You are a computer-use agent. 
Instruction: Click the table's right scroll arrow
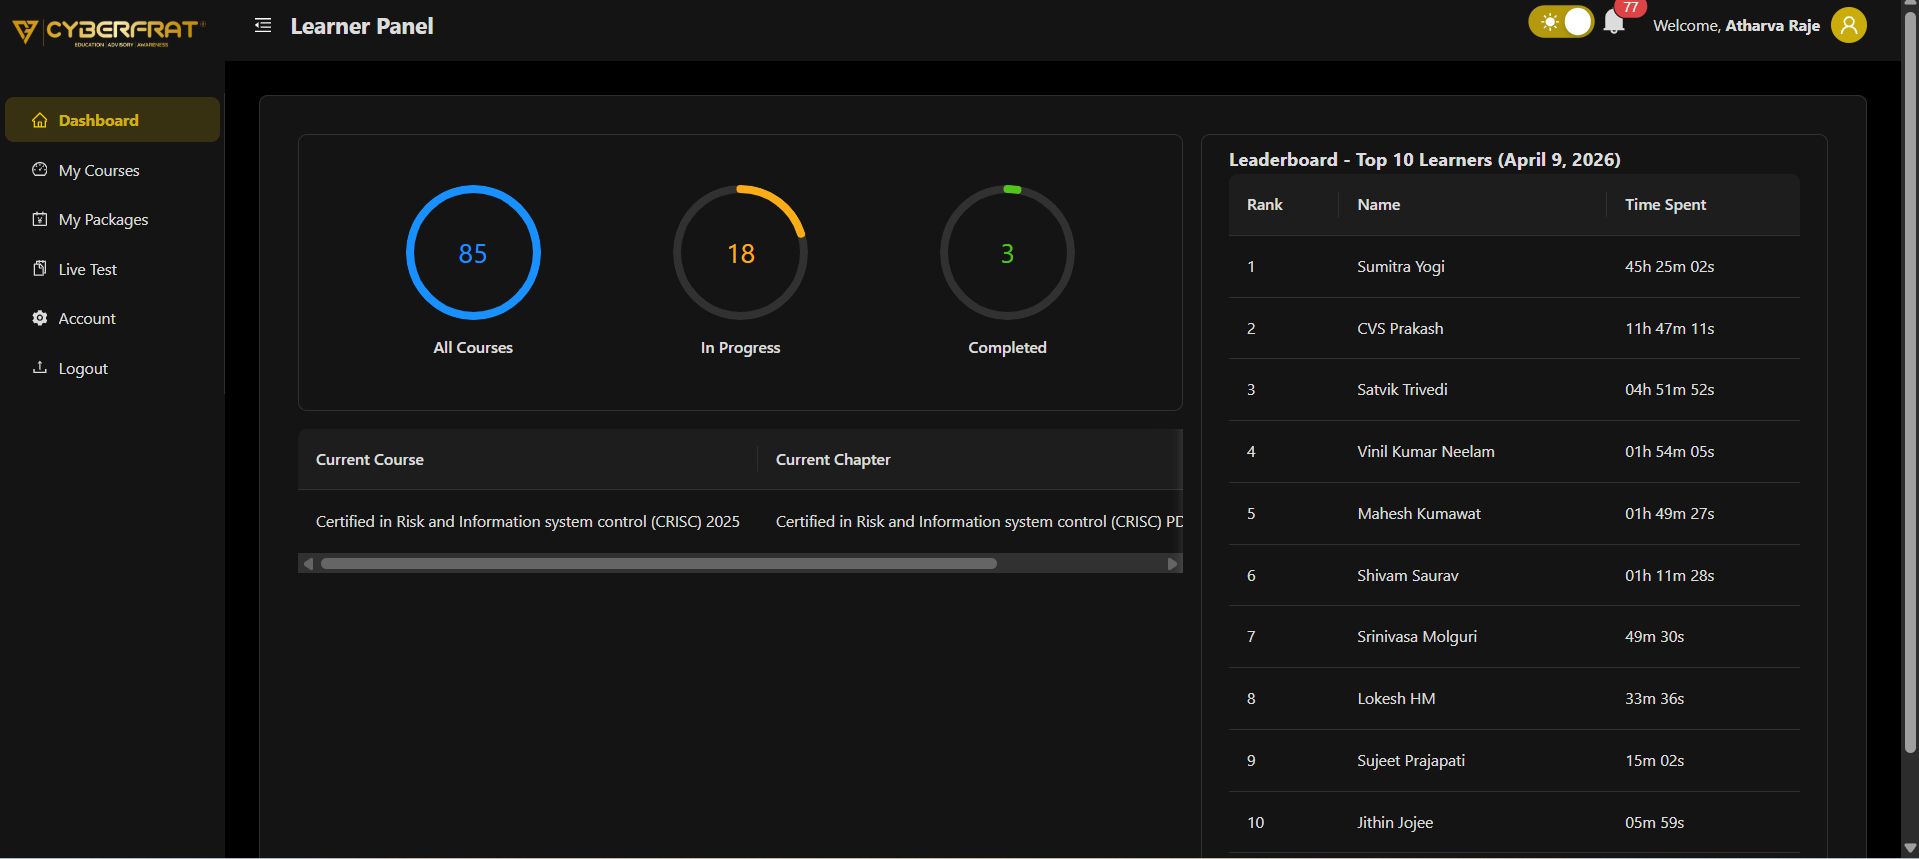(x=1172, y=563)
